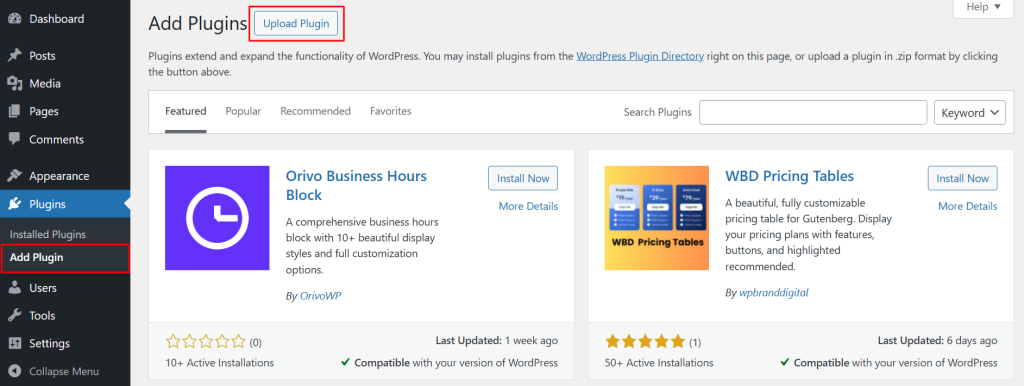Click the five-star rating of WBD Pricing Tables
The width and height of the screenshot is (1024, 386).
tap(645, 341)
